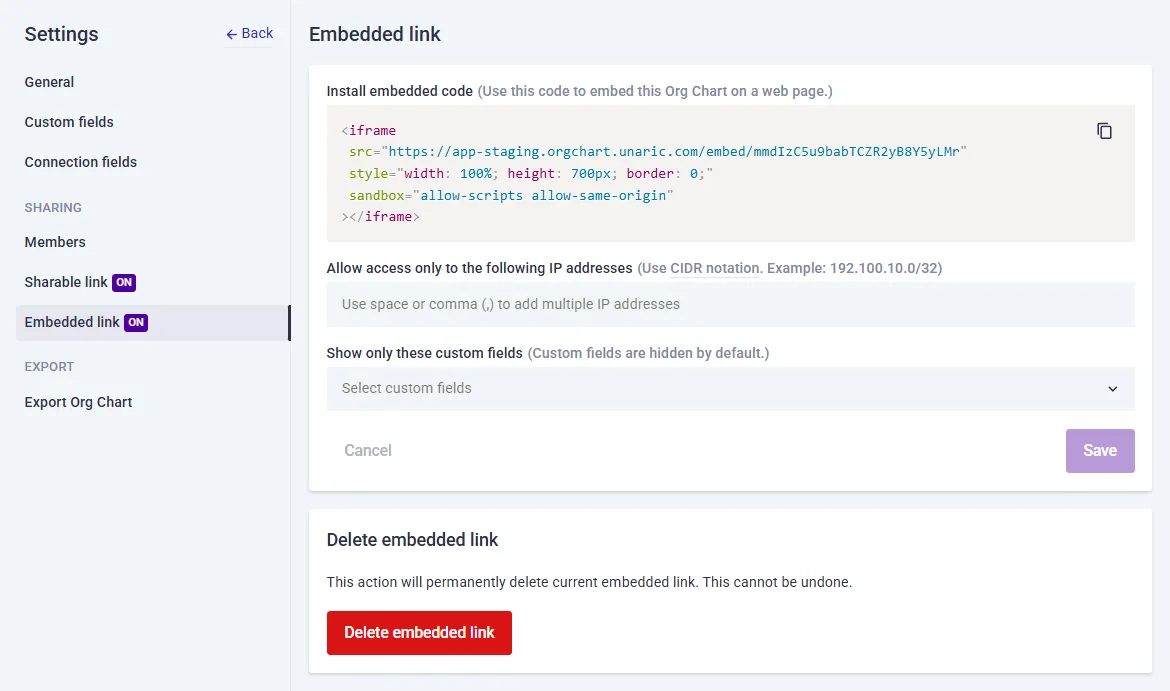Open Connection fields settings
The height and width of the screenshot is (691, 1170).
[81, 162]
